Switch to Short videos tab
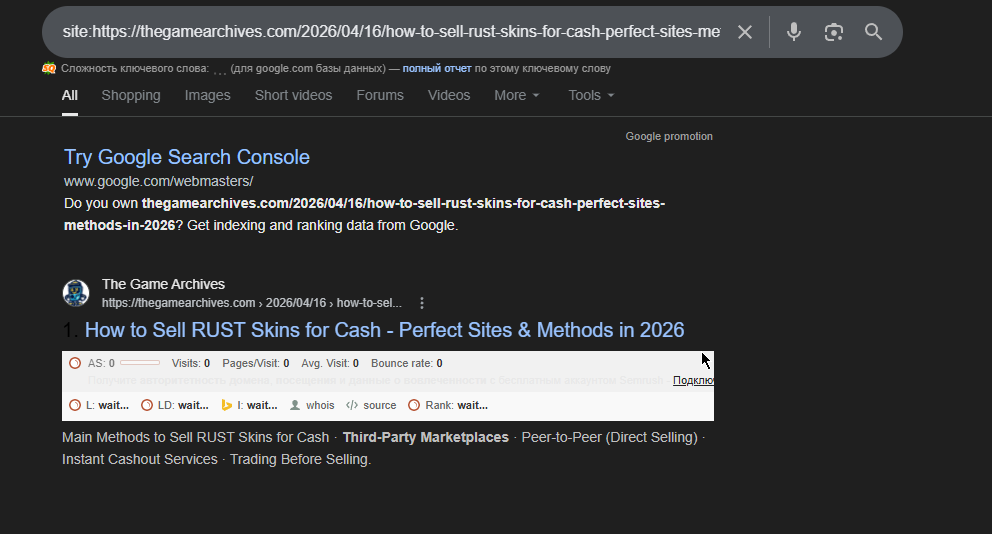The image size is (992, 534). click(294, 96)
